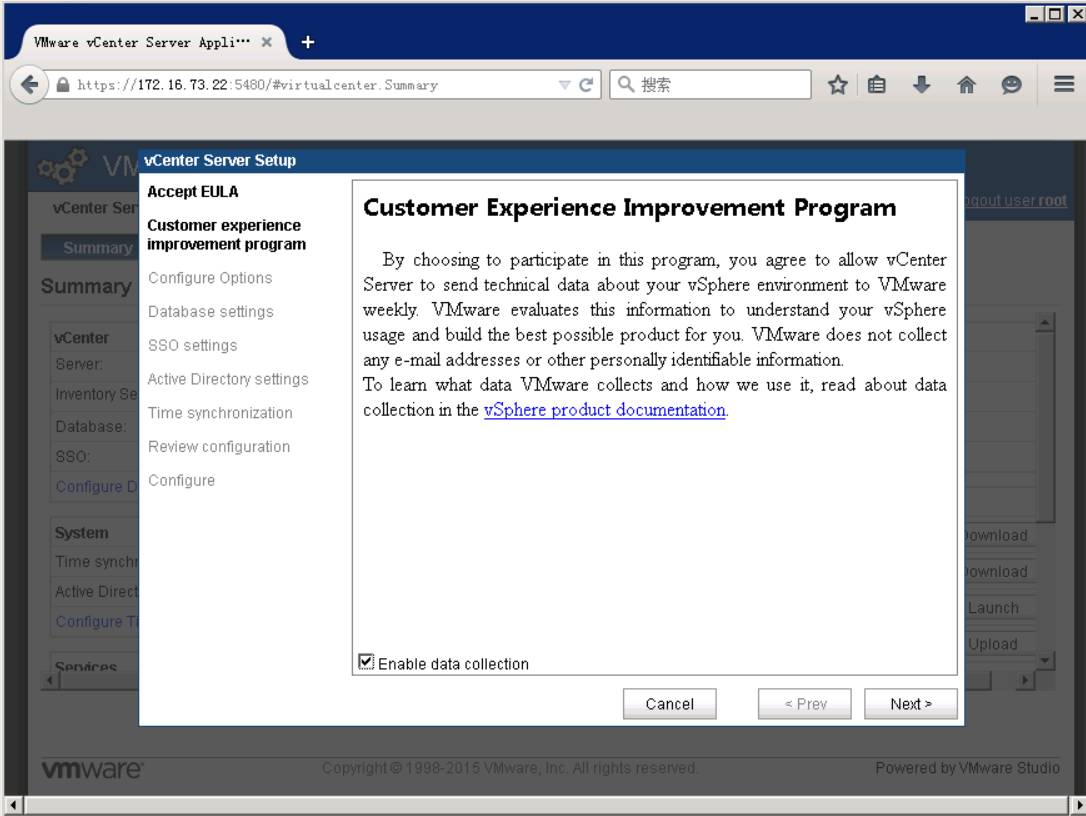Viewport: 1086px width, 816px height.
Task: Click scroll down arrow of summary panel
Action: tap(1045, 660)
